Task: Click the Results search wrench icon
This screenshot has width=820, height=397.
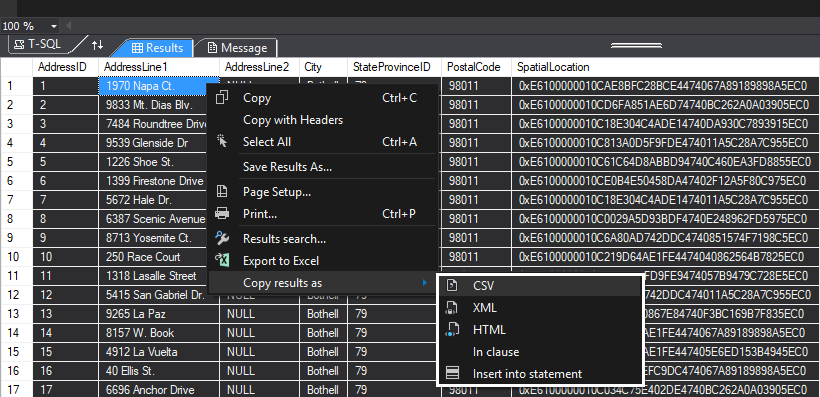Action: coord(222,239)
